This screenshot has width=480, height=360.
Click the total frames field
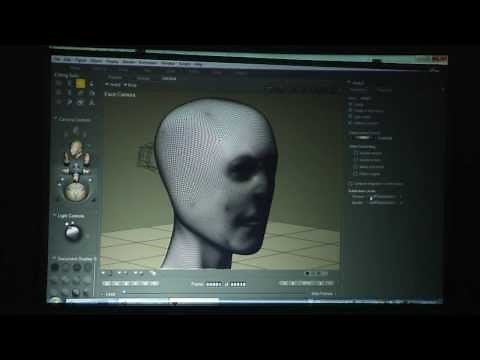(238, 284)
